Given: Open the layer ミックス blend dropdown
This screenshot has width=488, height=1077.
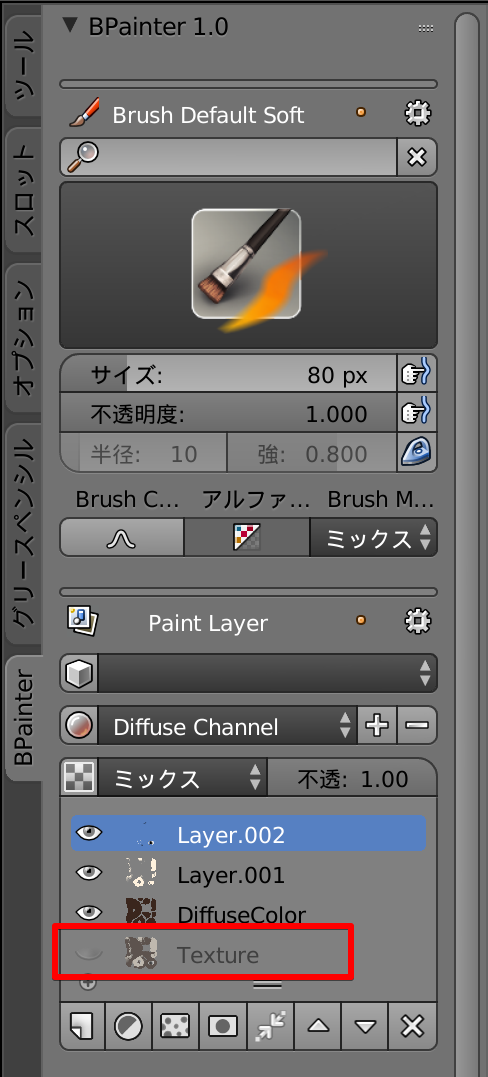Looking at the screenshot, I should (183, 778).
